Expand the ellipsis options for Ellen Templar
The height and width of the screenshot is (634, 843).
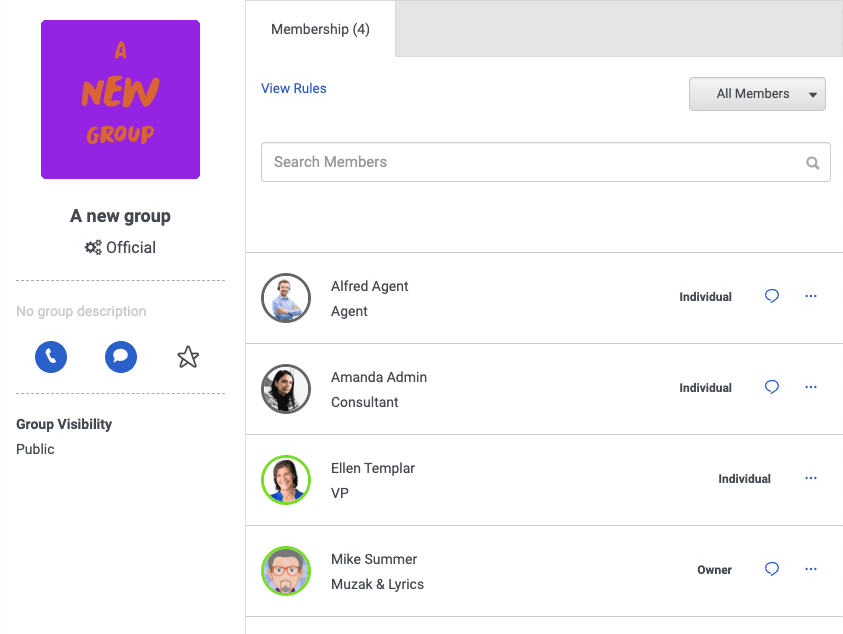tap(810, 478)
